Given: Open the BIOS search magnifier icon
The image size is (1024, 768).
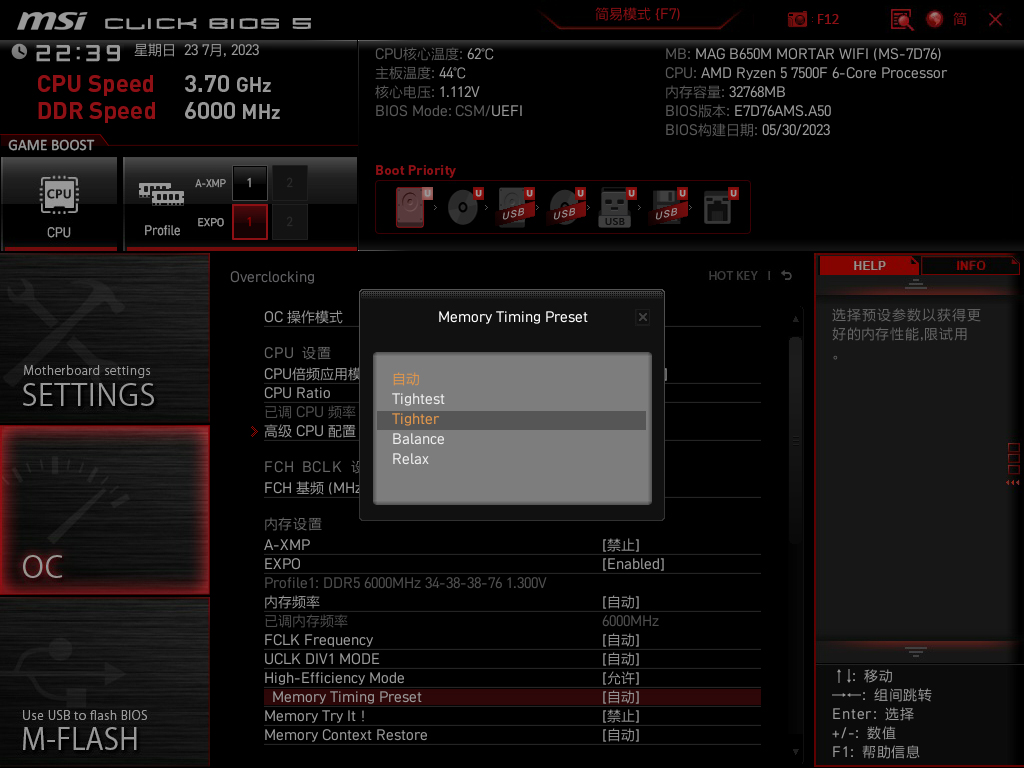Looking at the screenshot, I should (902, 19).
